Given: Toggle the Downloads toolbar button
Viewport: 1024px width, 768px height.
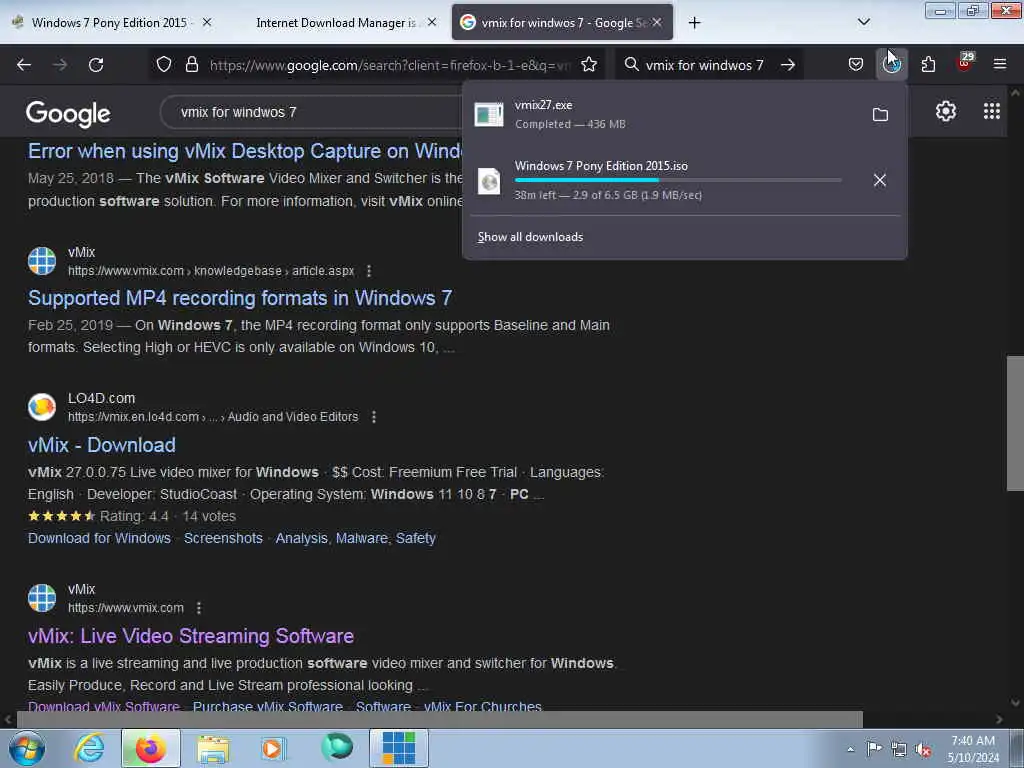Looking at the screenshot, I should (891, 65).
